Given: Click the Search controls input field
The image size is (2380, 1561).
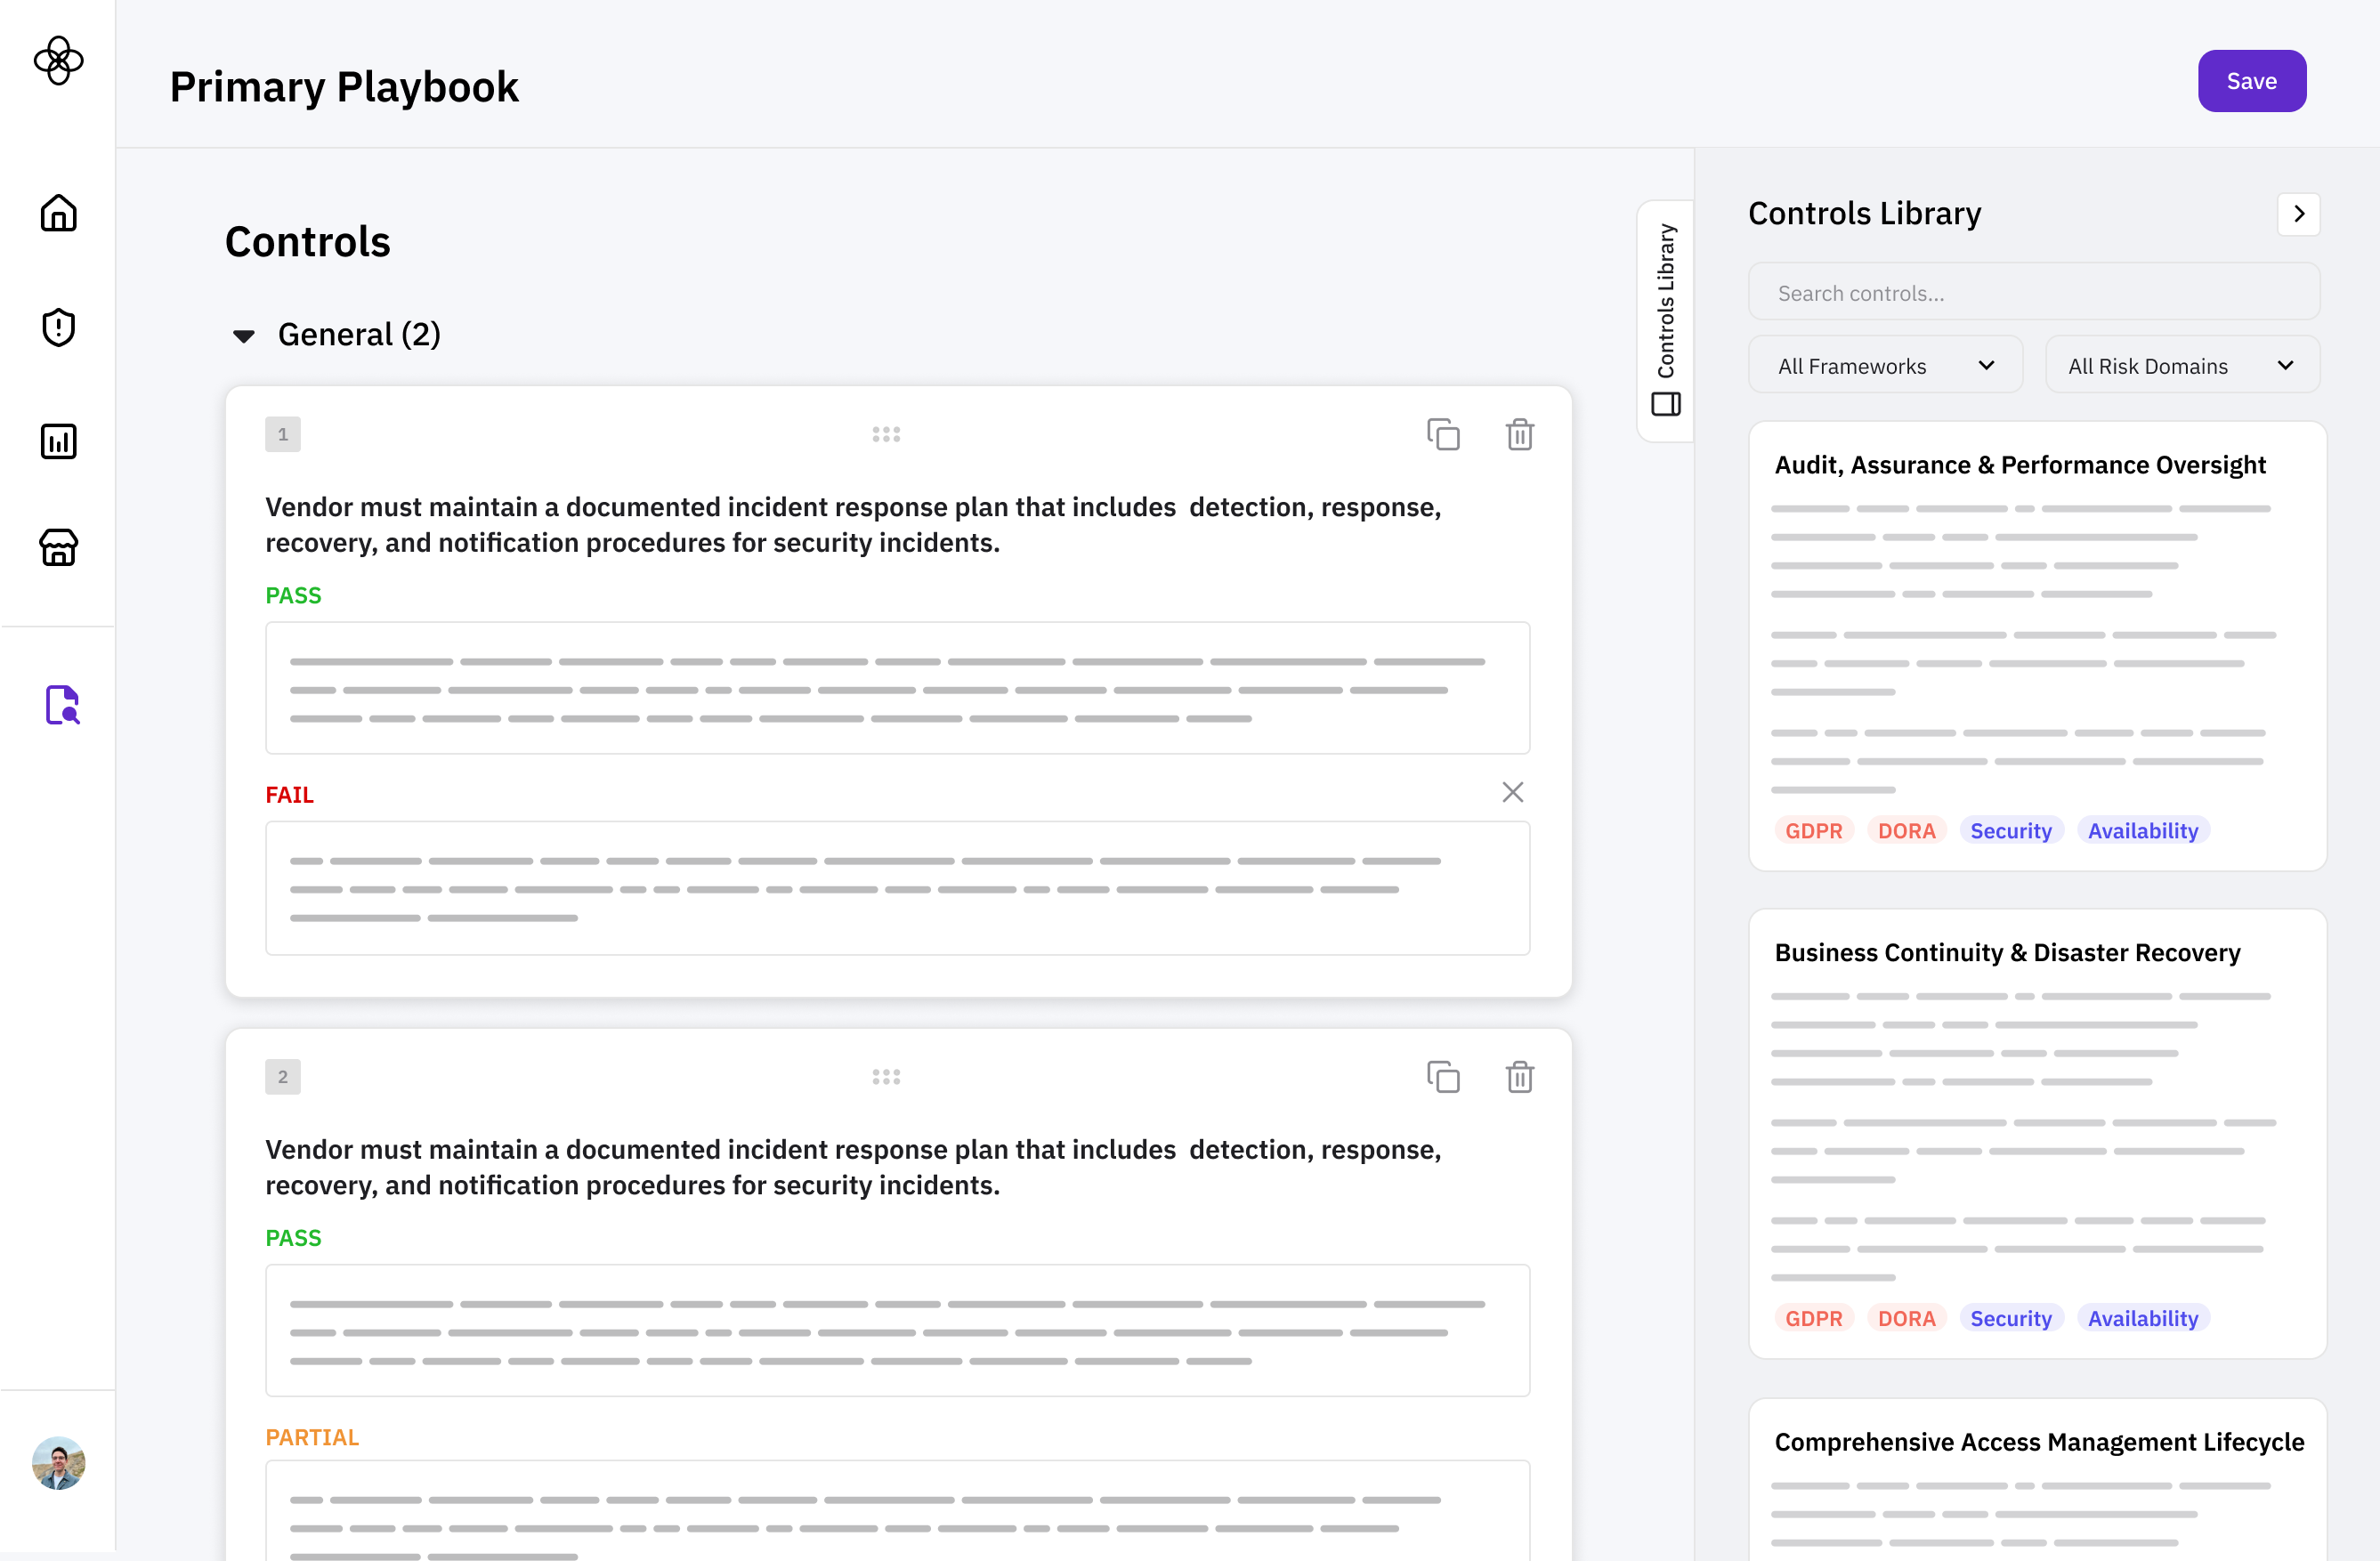Looking at the screenshot, I should [x=2033, y=293].
